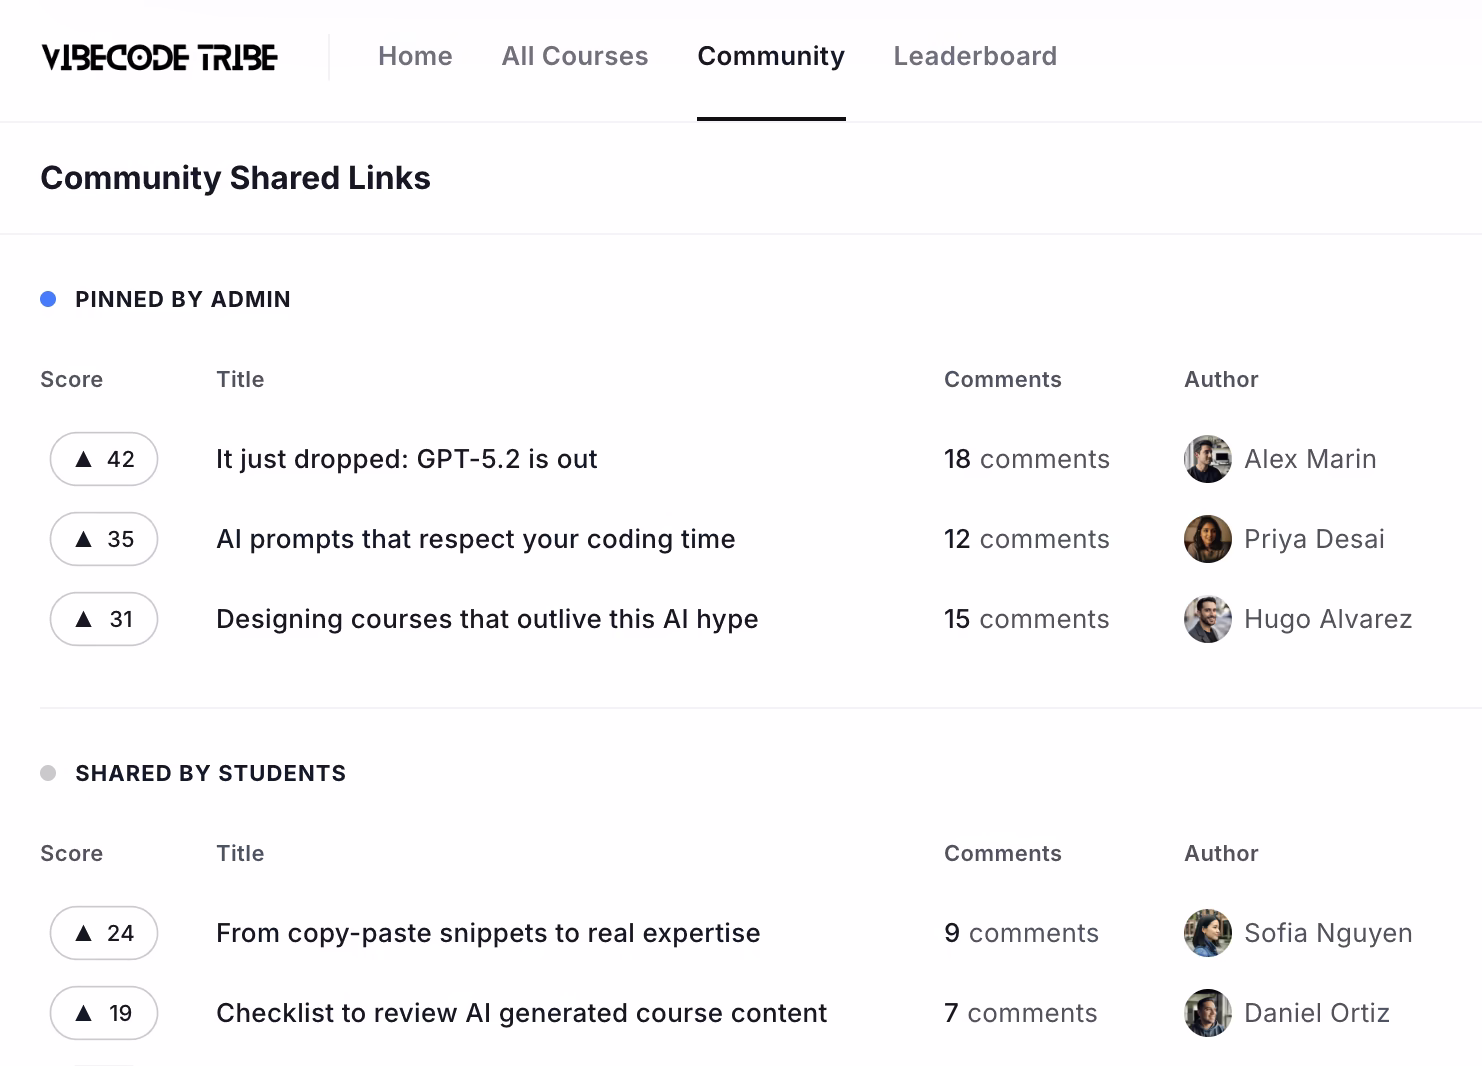Upvote the Designing courses post scored 31
The image size is (1482, 1066).
point(104,619)
